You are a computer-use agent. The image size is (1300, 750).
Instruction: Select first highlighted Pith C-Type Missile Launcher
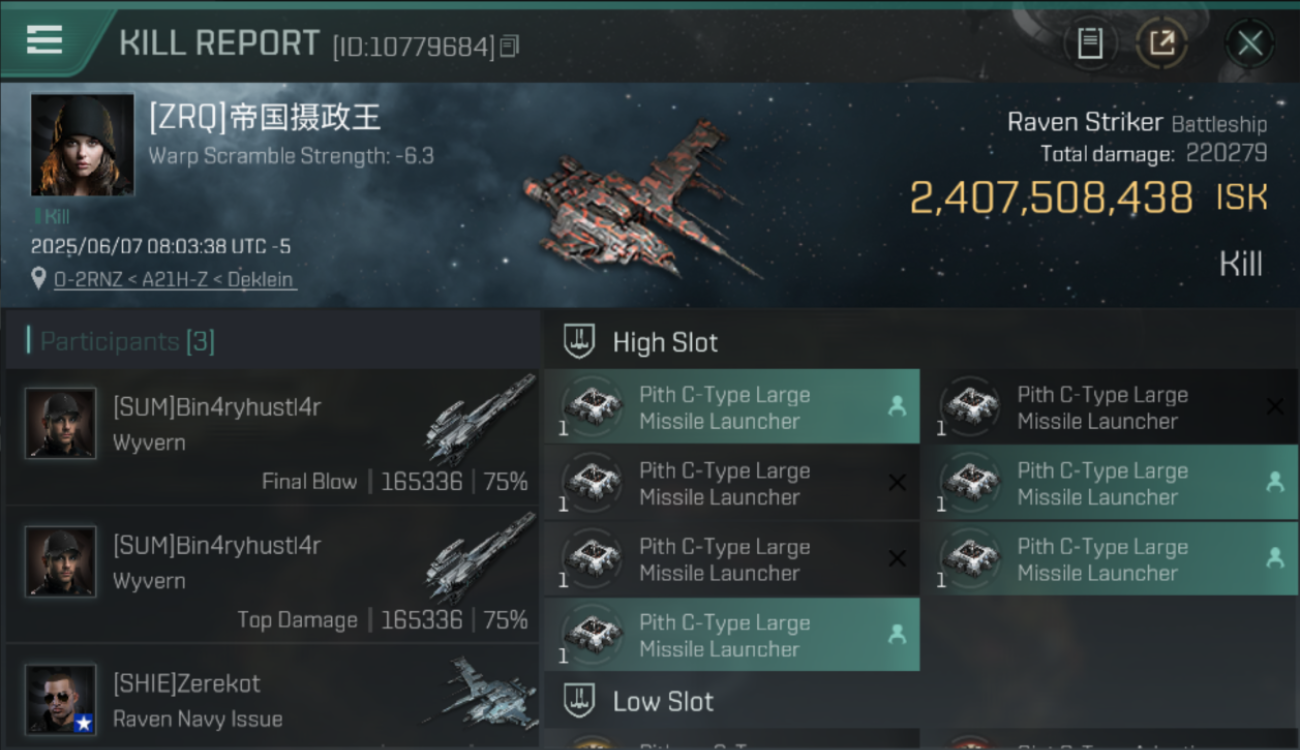pos(732,407)
